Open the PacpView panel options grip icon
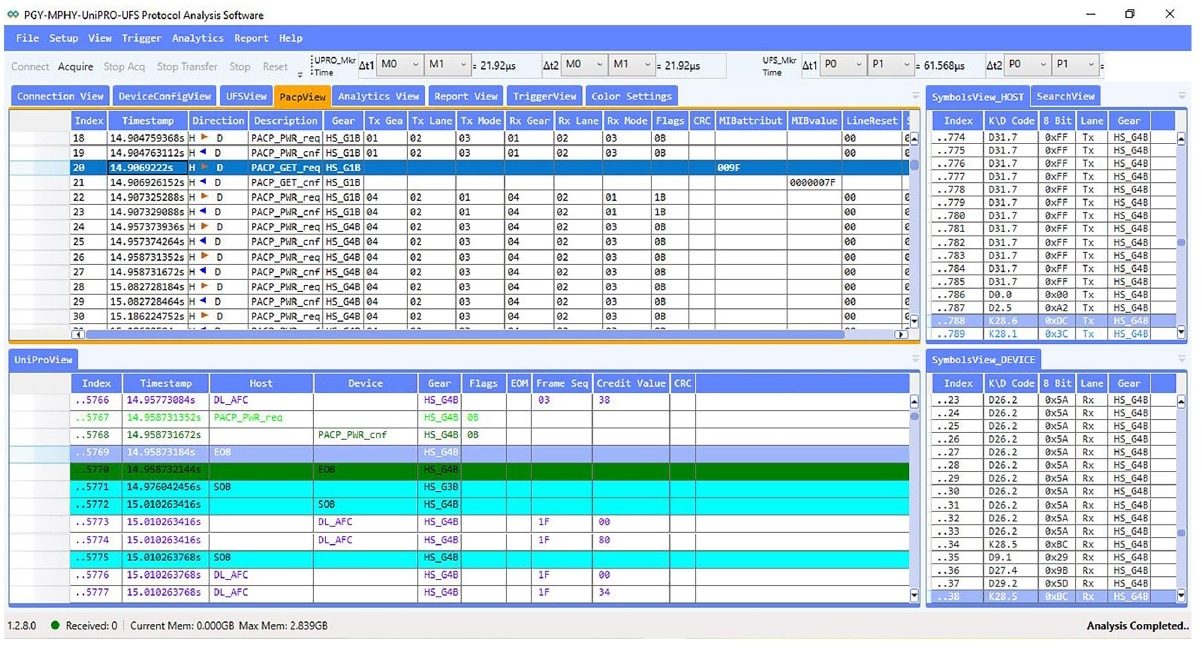This screenshot has width=1202, height=648. click(915, 96)
